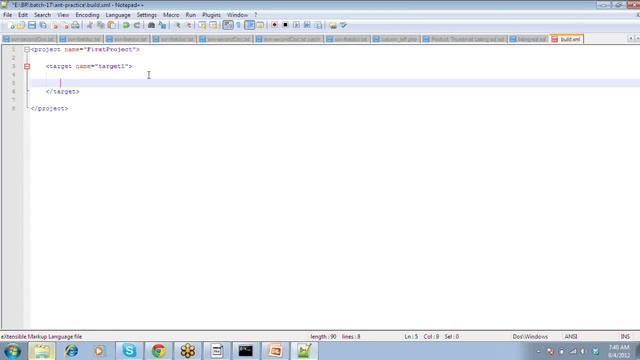Print the document using toolbar icon
Screen dimensions: 640x360
click(x=76, y=25)
